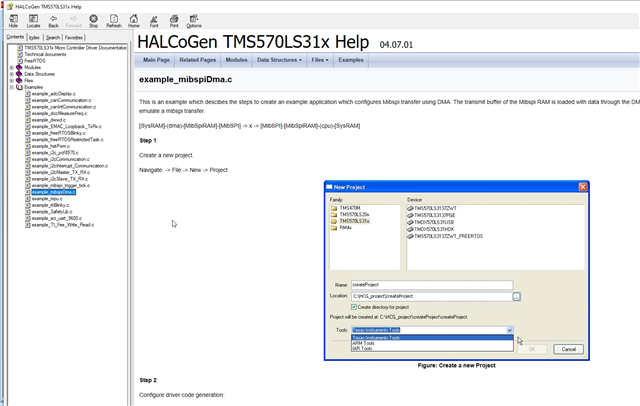Click the Forward toolbar arrow
This screenshot has width=640, height=406.
[73, 21]
